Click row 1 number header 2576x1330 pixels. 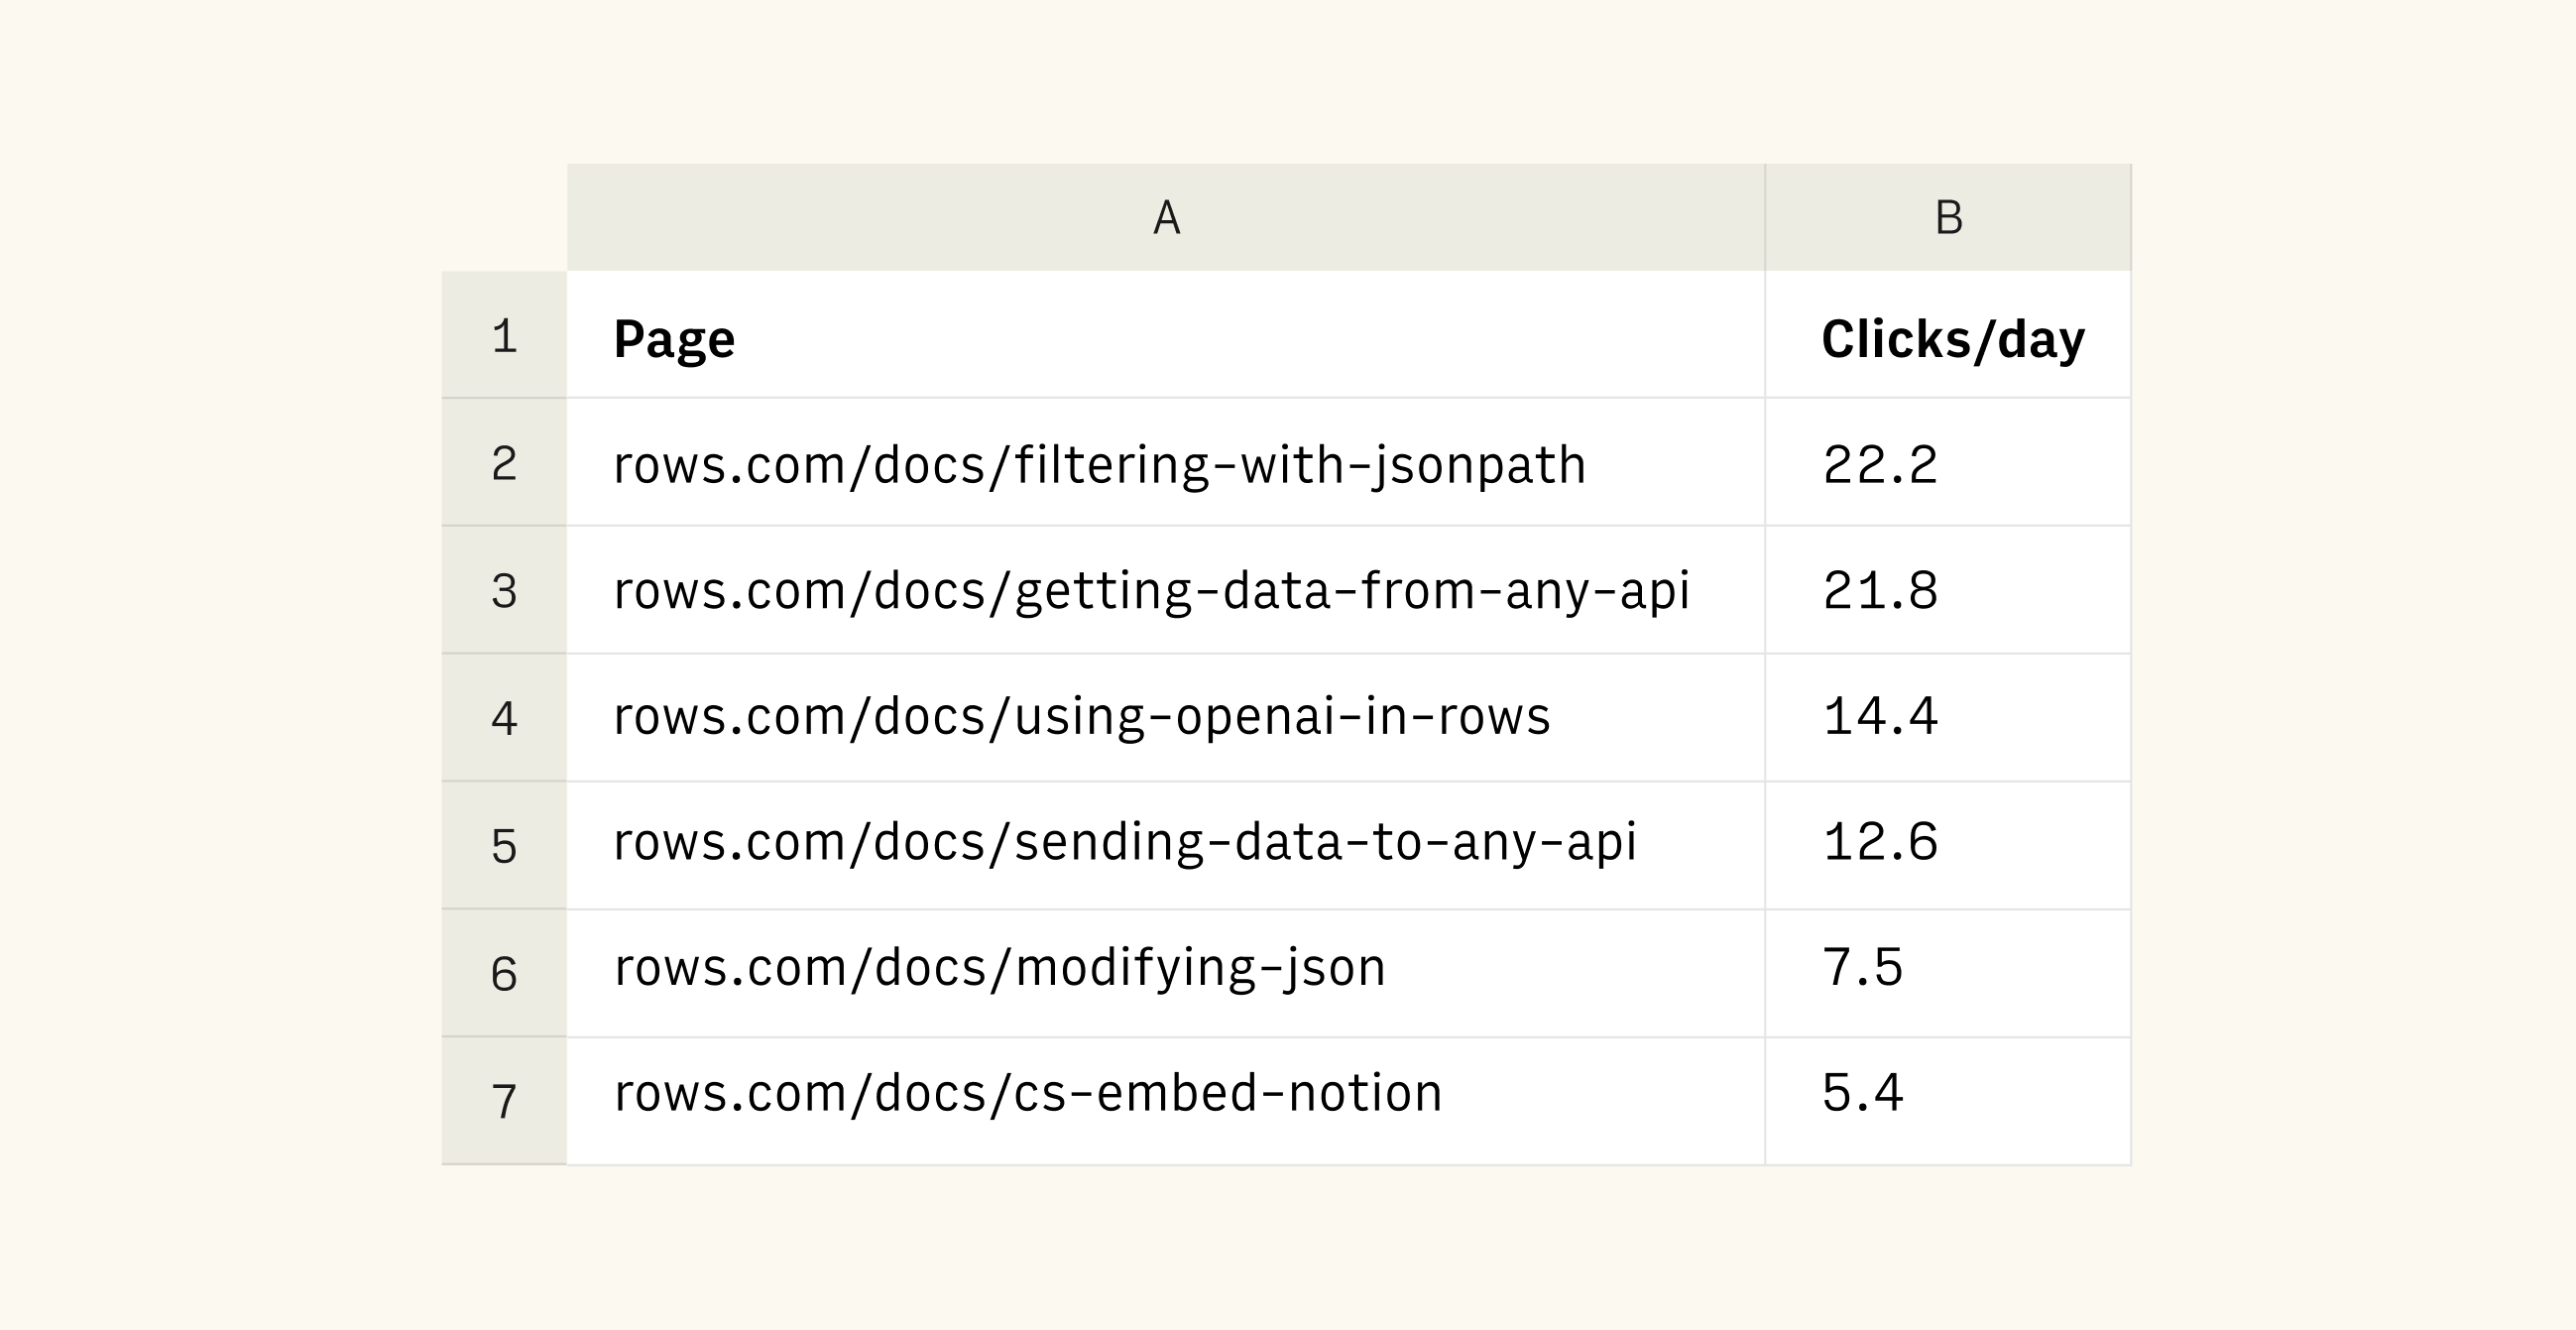click(x=504, y=335)
